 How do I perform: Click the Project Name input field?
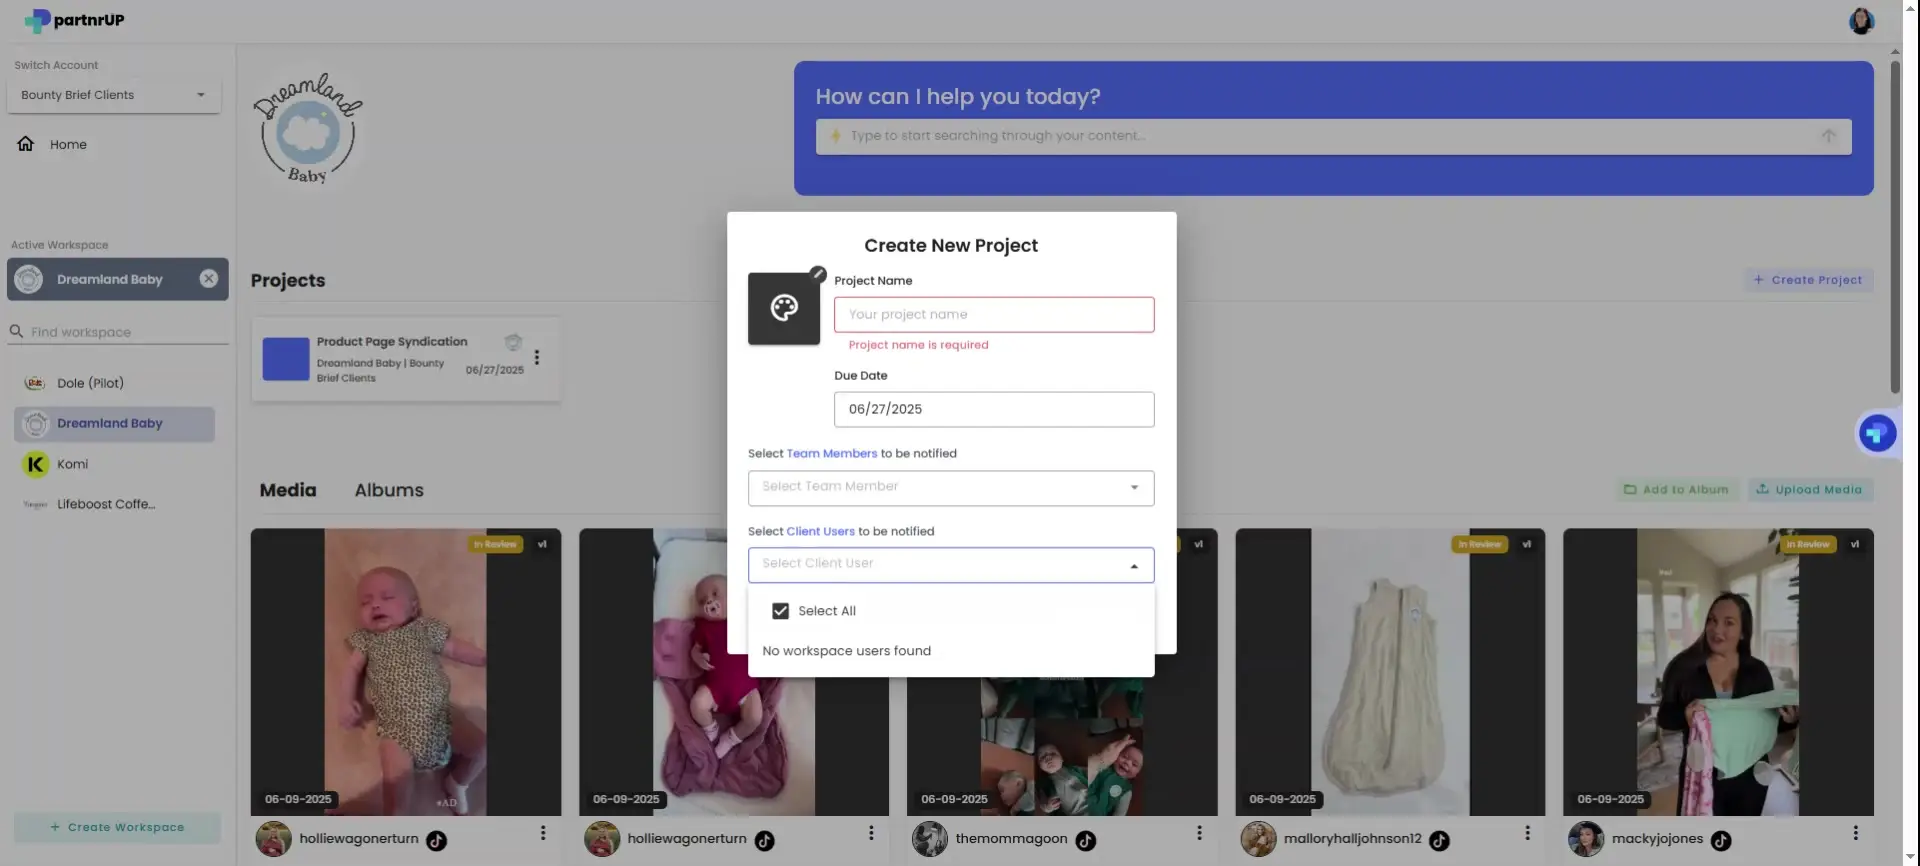click(994, 315)
